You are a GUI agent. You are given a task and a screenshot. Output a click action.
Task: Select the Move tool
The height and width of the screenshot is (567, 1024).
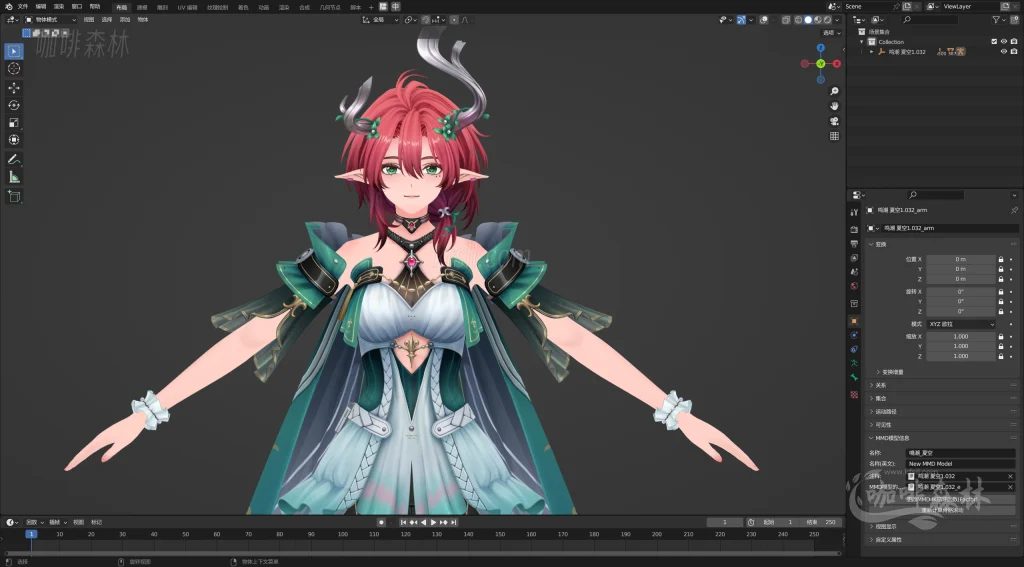pos(14,88)
